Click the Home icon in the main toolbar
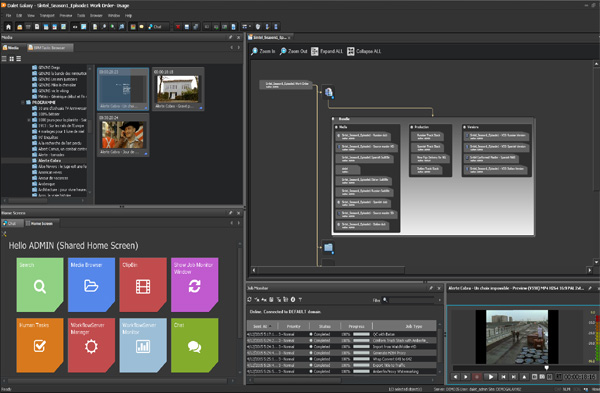 [x=8, y=27]
